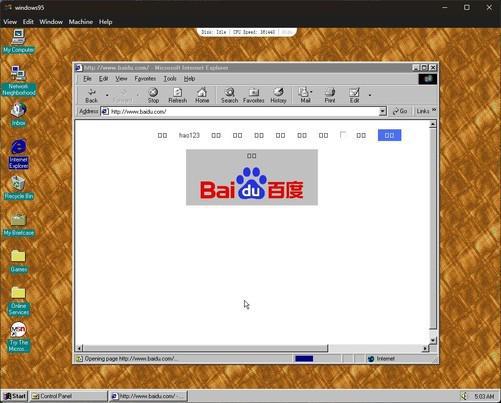The height and width of the screenshot is (403, 501).
Task: Go to Home page icon
Action: point(202,95)
